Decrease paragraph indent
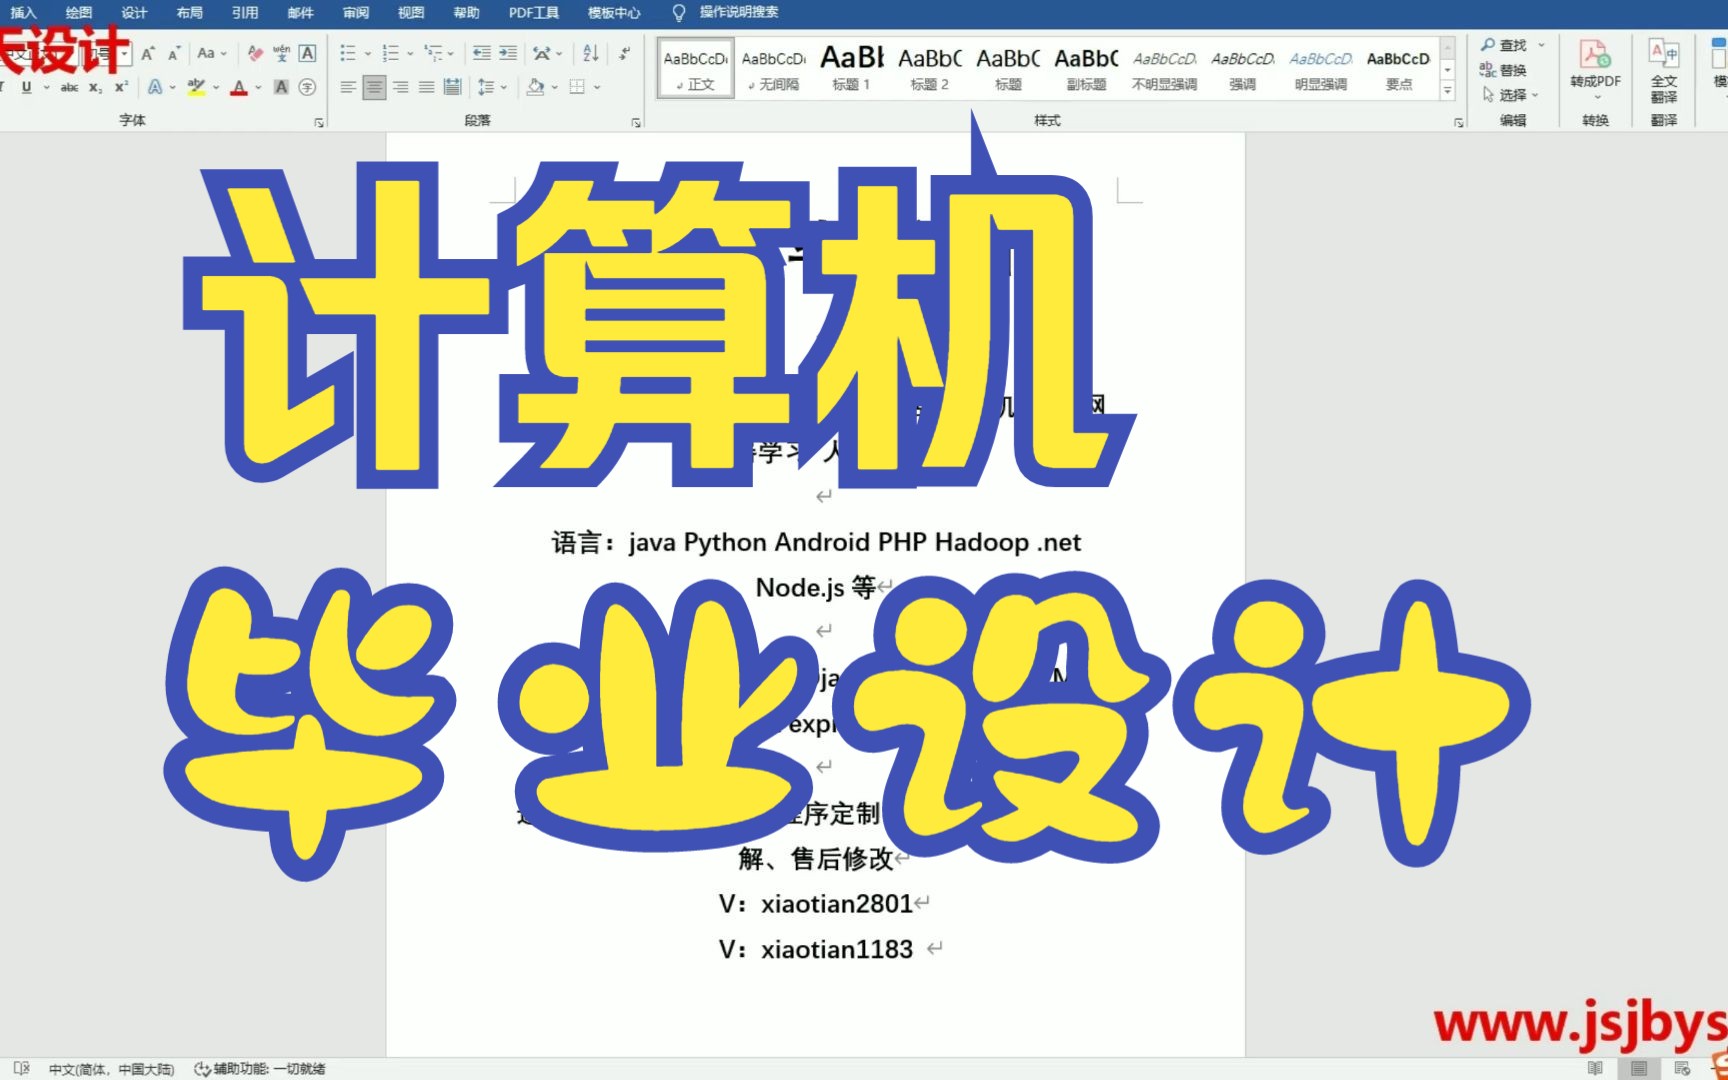The image size is (1728, 1080). tap(482, 54)
